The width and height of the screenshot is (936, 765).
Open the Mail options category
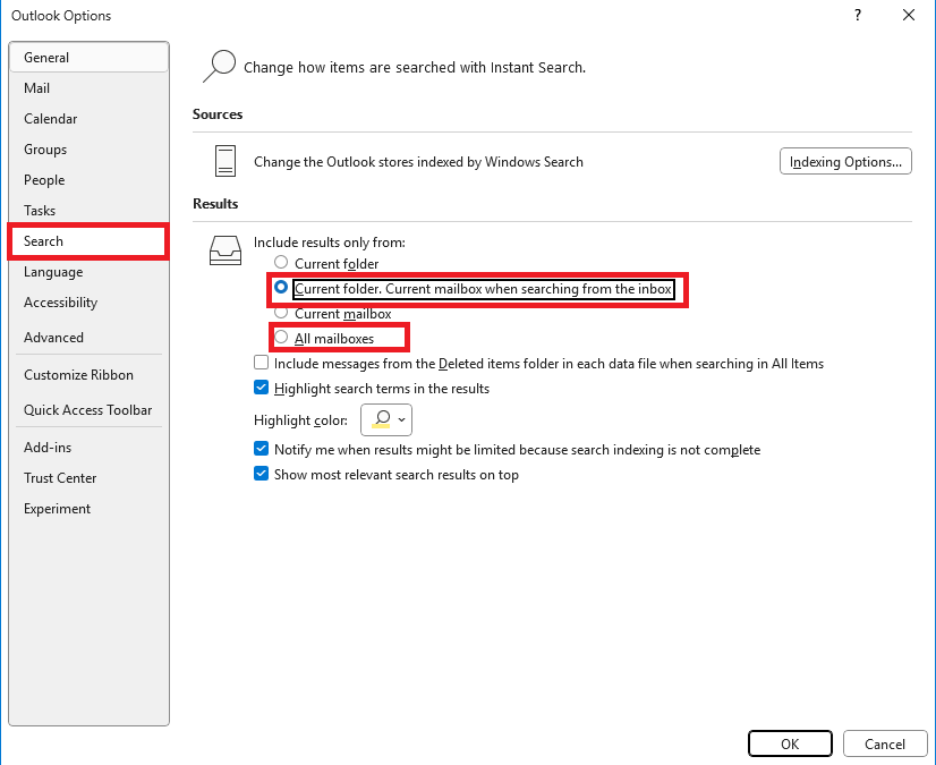pos(89,88)
